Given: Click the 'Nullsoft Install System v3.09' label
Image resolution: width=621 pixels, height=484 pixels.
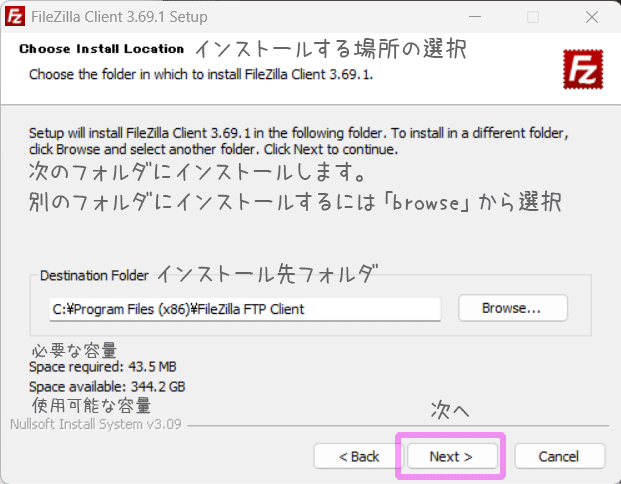Looking at the screenshot, I should tap(95, 424).
